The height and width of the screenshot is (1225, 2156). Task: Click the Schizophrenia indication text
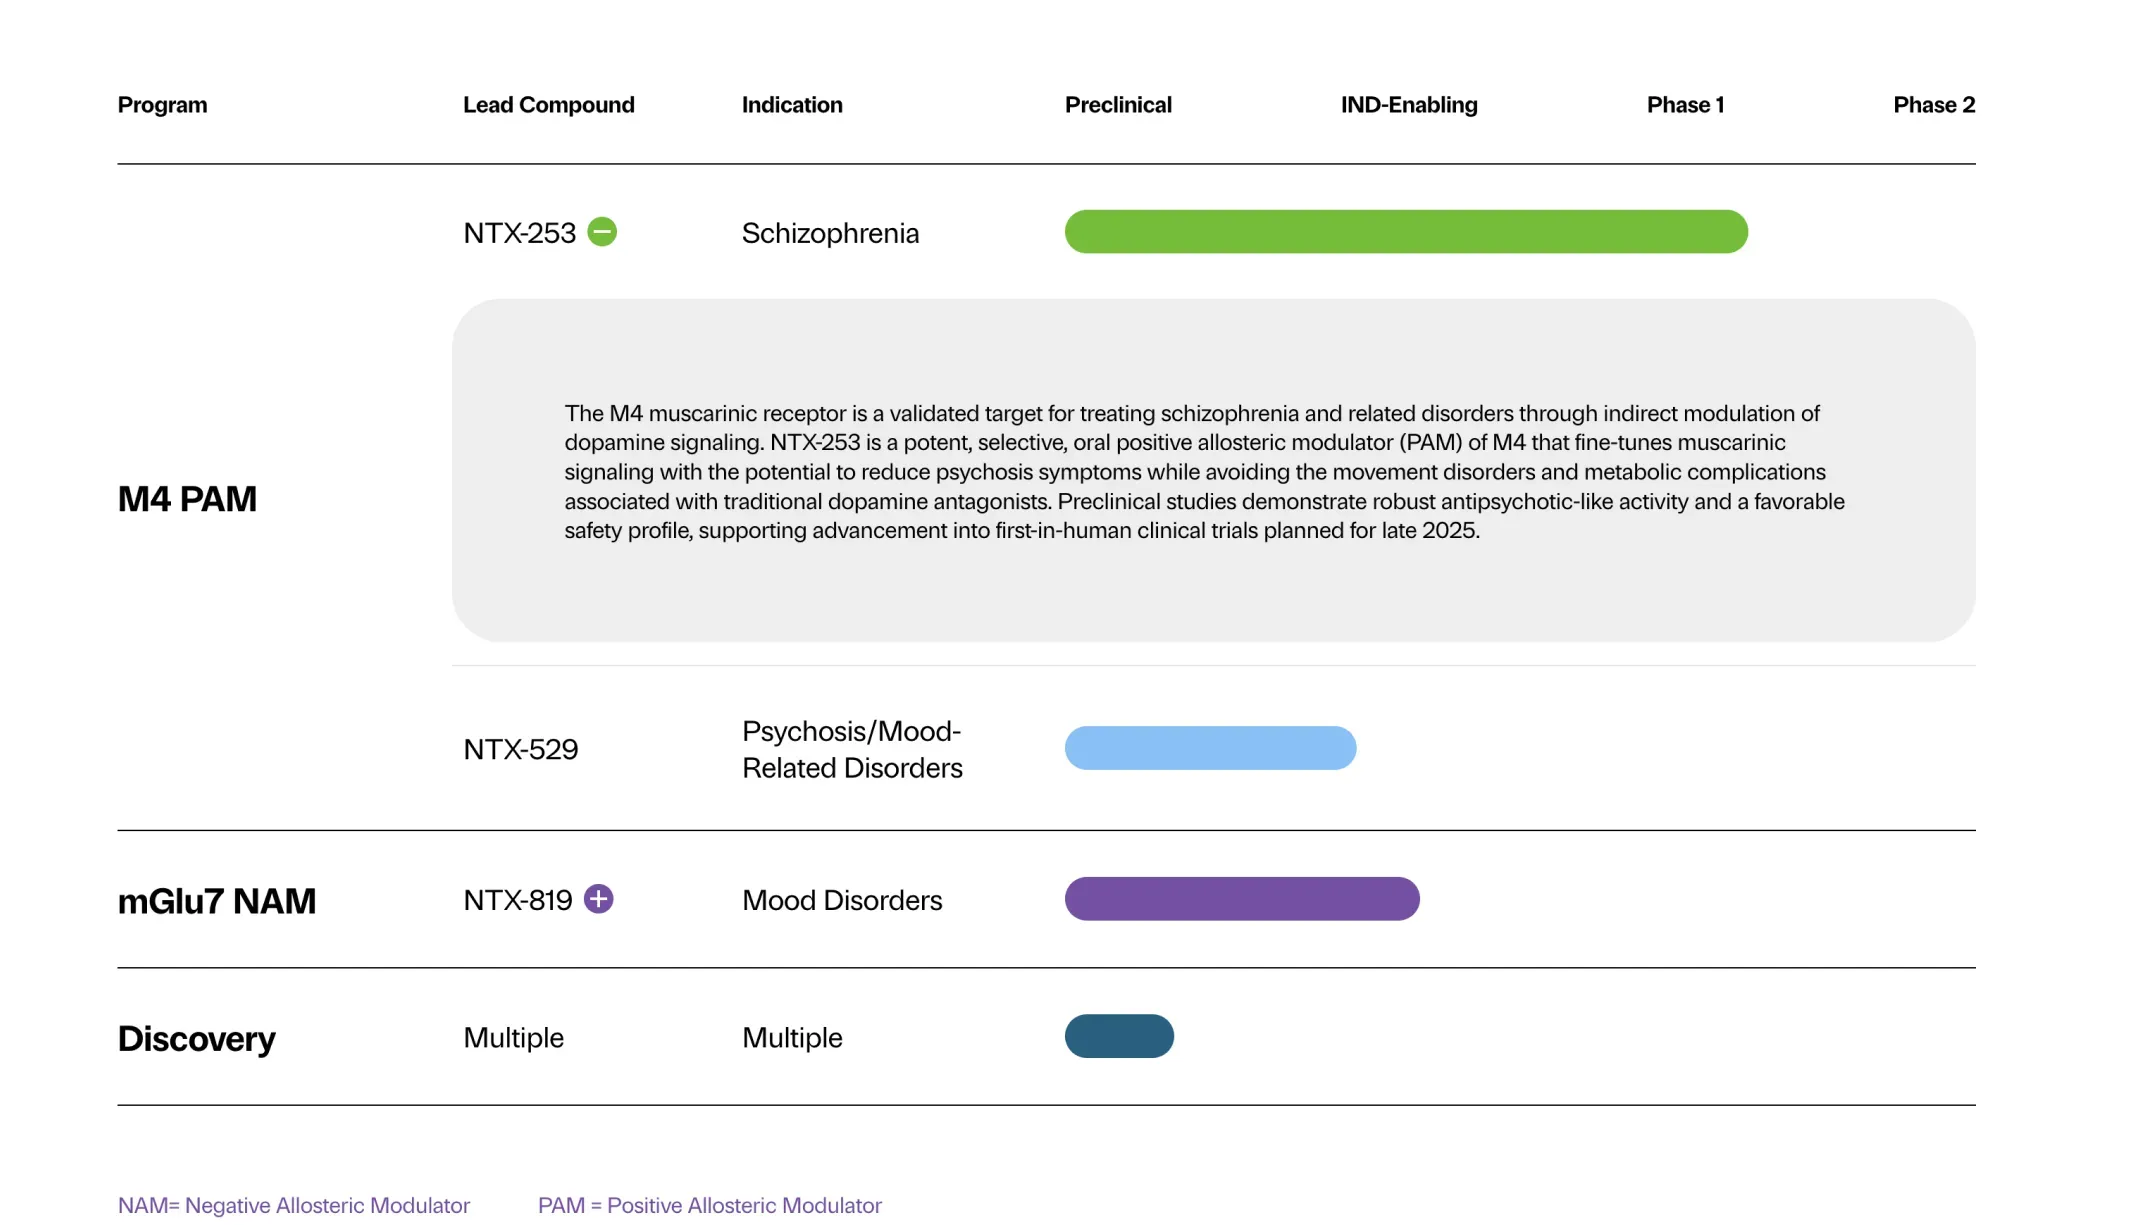coord(830,233)
